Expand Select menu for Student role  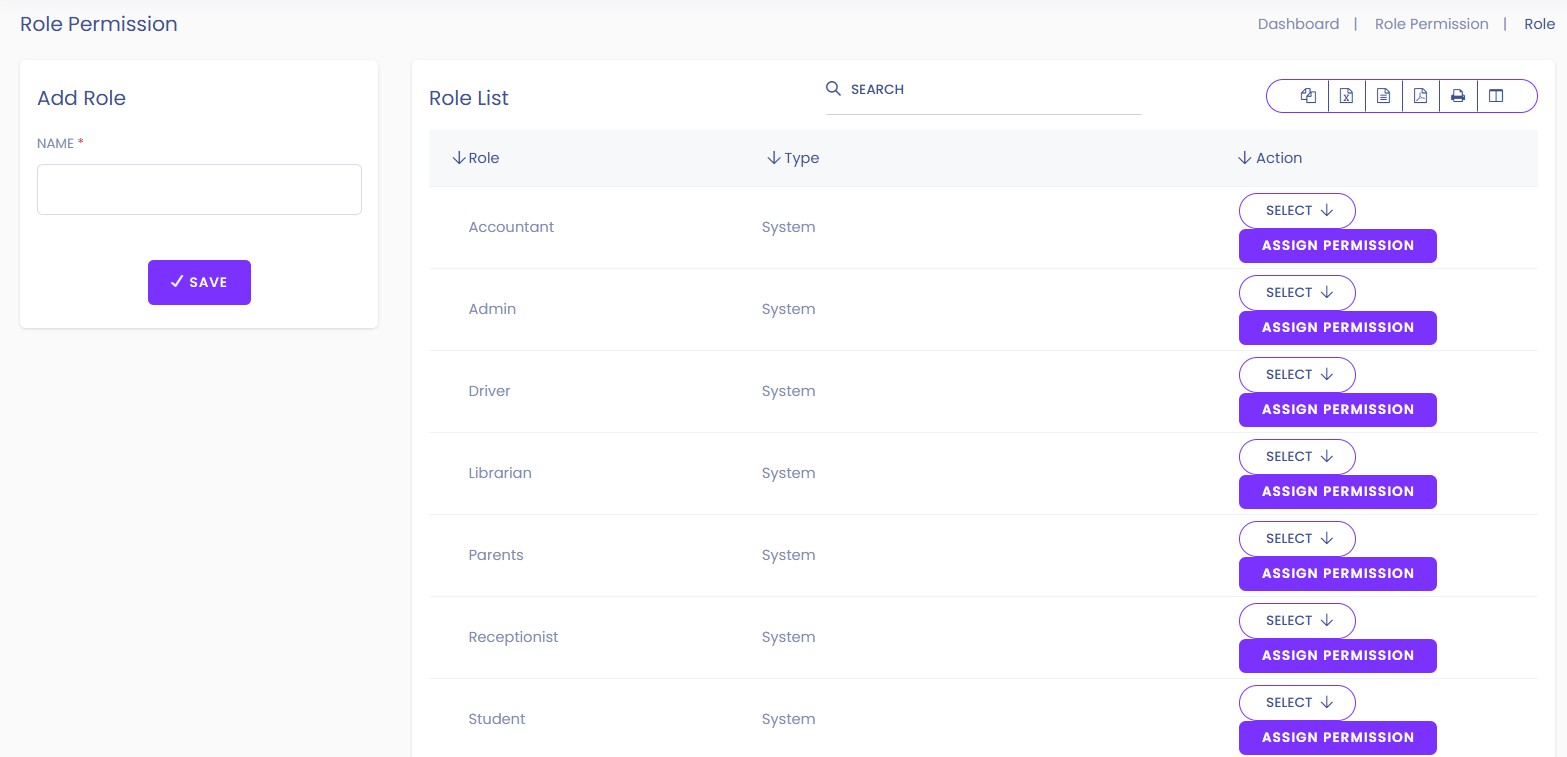coord(1297,703)
